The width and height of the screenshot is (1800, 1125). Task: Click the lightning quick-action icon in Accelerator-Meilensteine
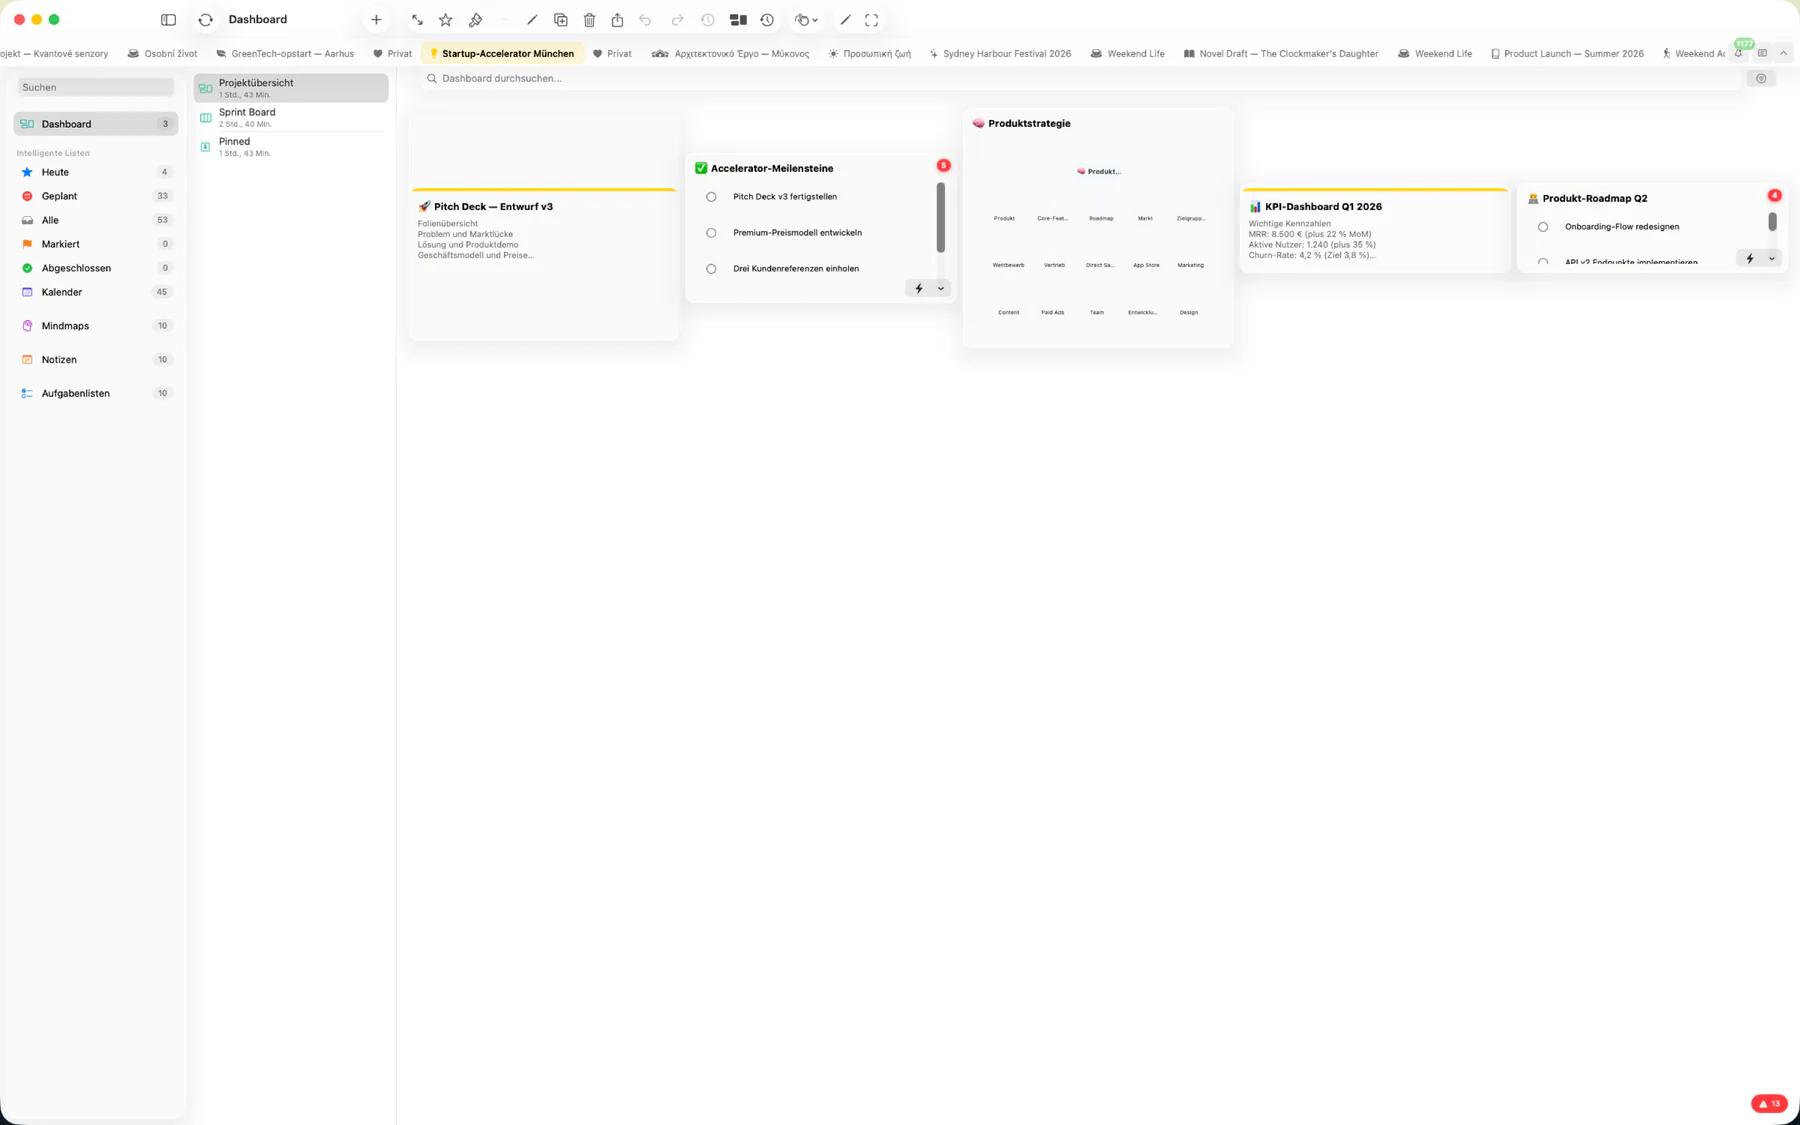pyautogui.click(x=919, y=288)
